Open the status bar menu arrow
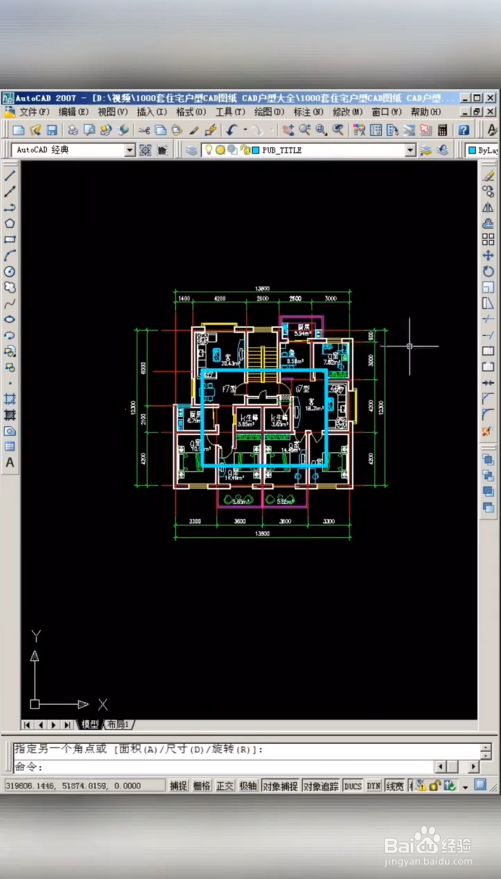 click(465, 787)
